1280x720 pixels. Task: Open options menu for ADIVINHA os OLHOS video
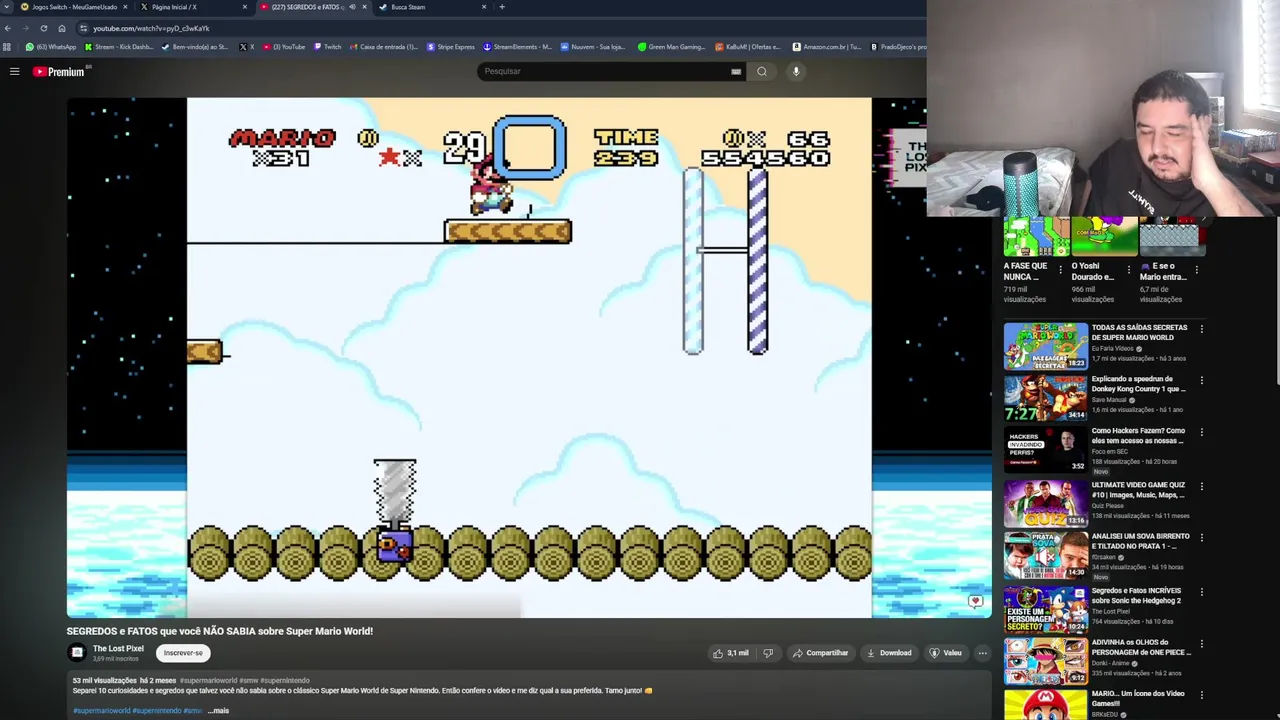click(x=1202, y=644)
